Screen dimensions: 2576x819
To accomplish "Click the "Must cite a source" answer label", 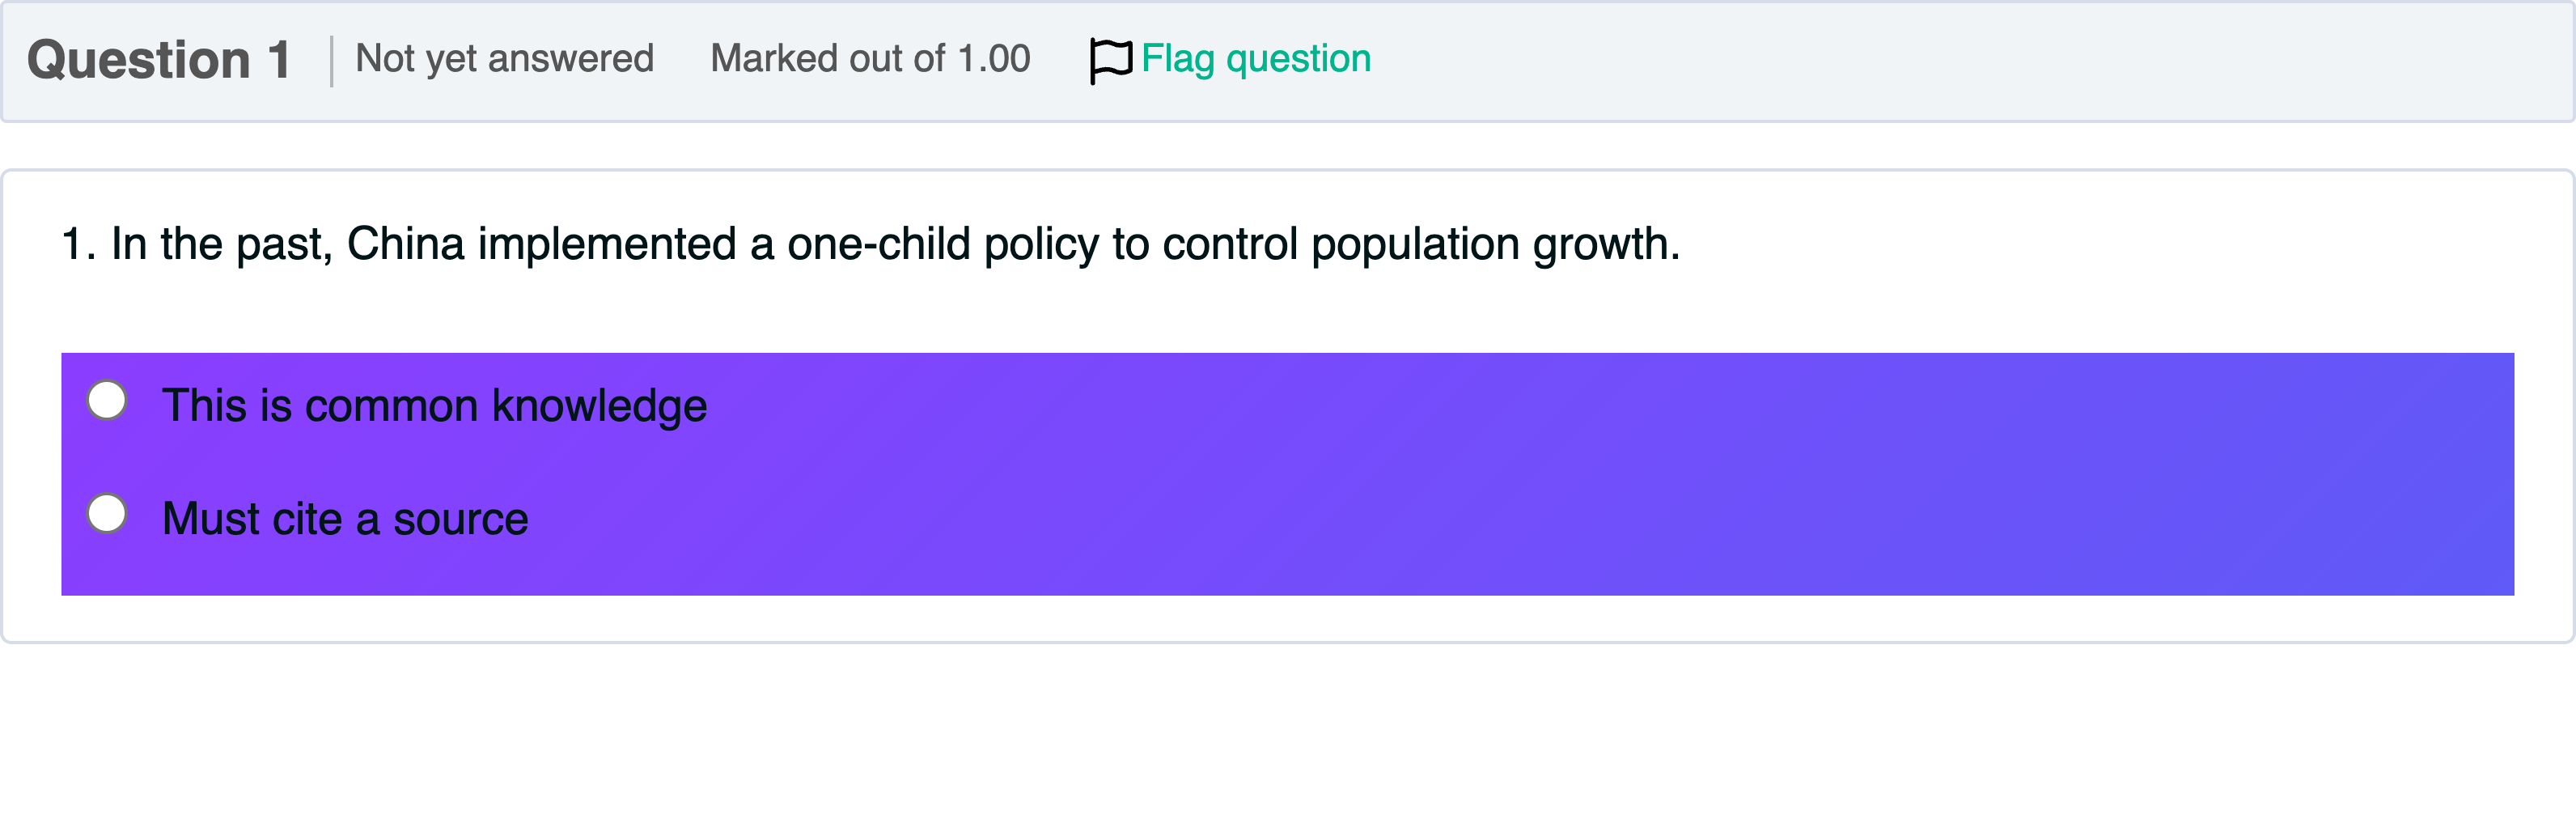I will (x=345, y=519).
